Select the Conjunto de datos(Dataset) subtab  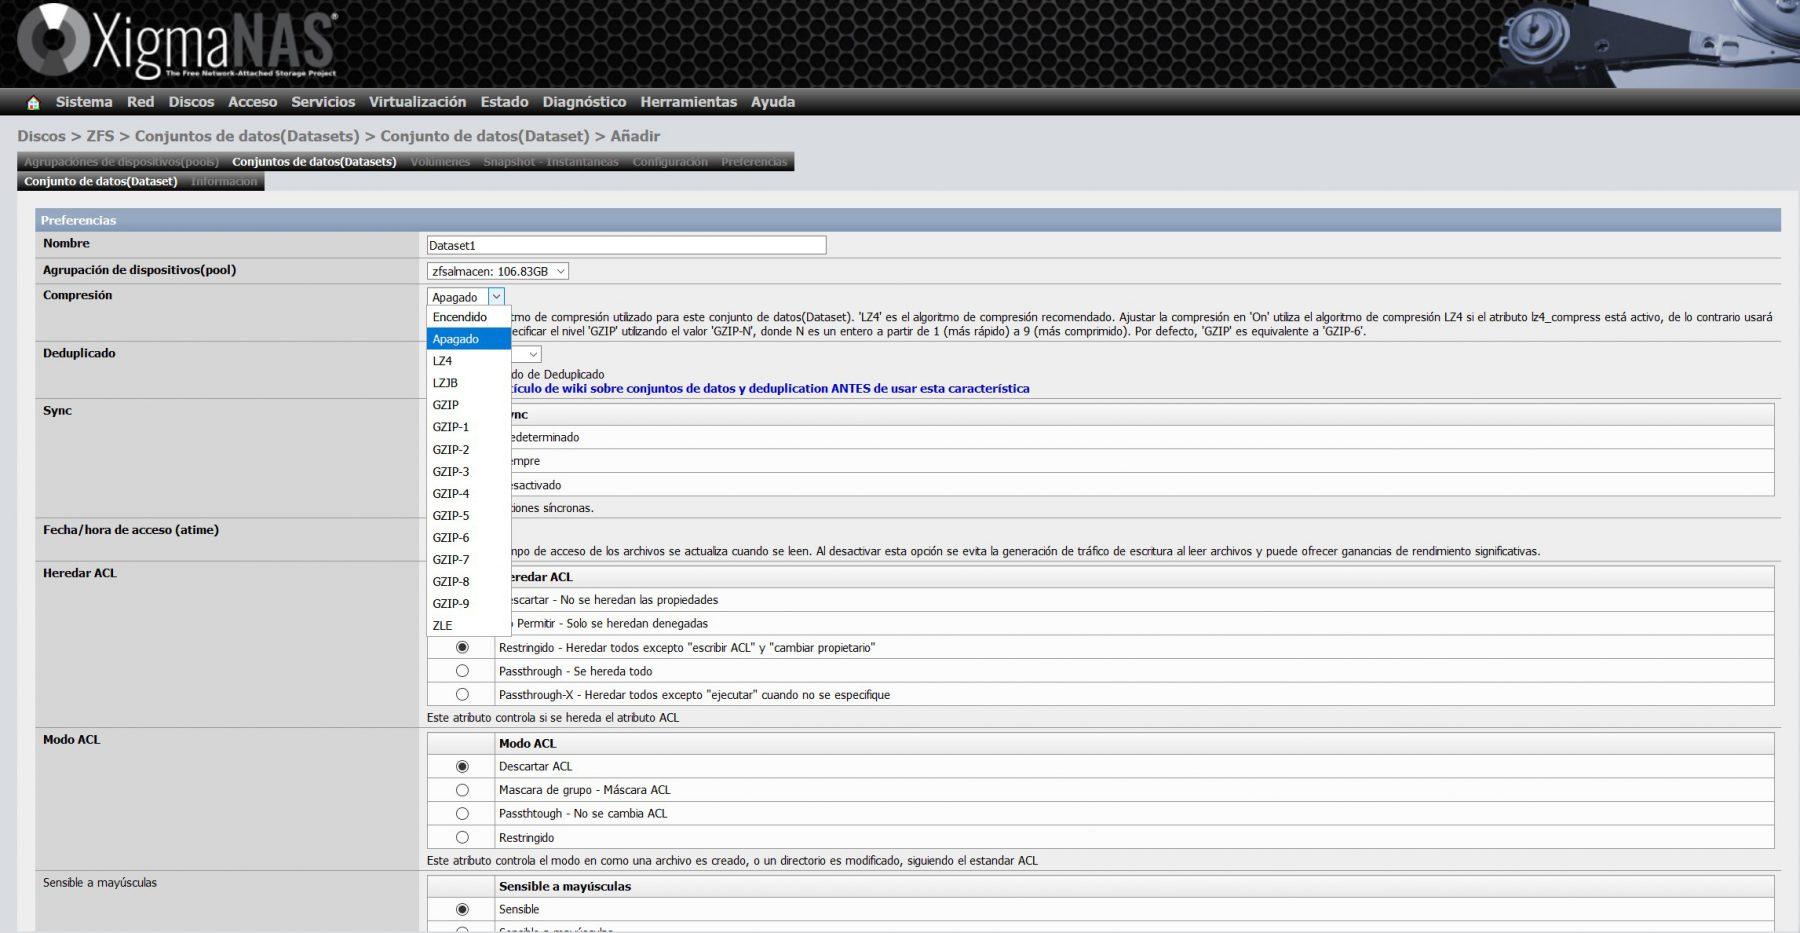click(101, 182)
